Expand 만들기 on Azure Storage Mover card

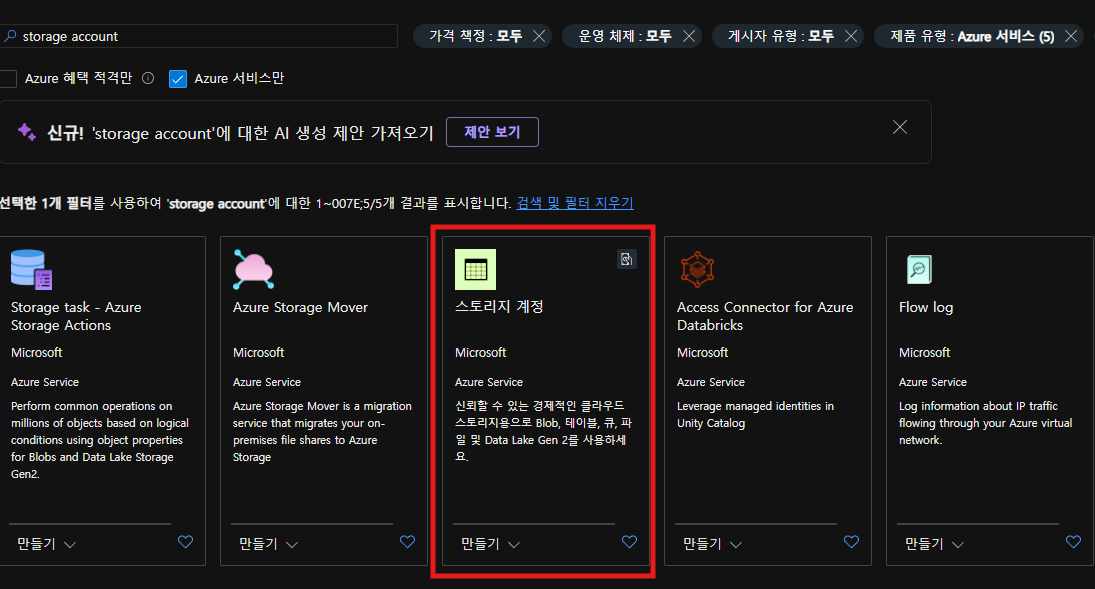click(x=269, y=544)
